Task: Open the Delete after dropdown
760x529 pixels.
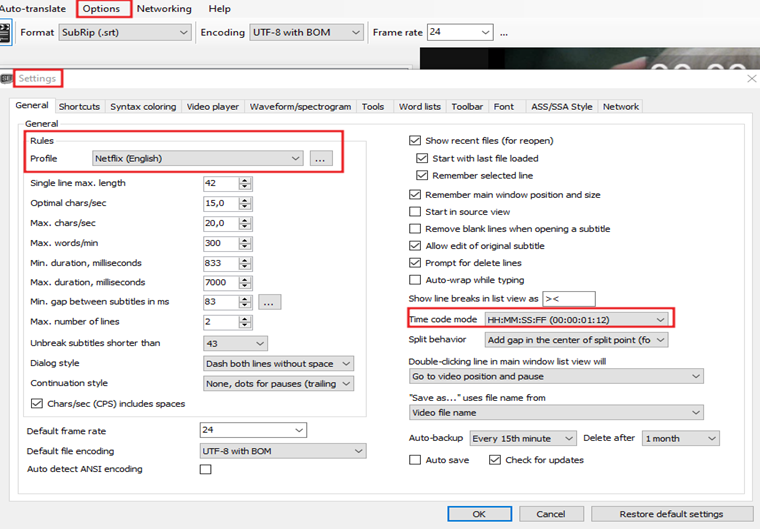Action: [681, 438]
